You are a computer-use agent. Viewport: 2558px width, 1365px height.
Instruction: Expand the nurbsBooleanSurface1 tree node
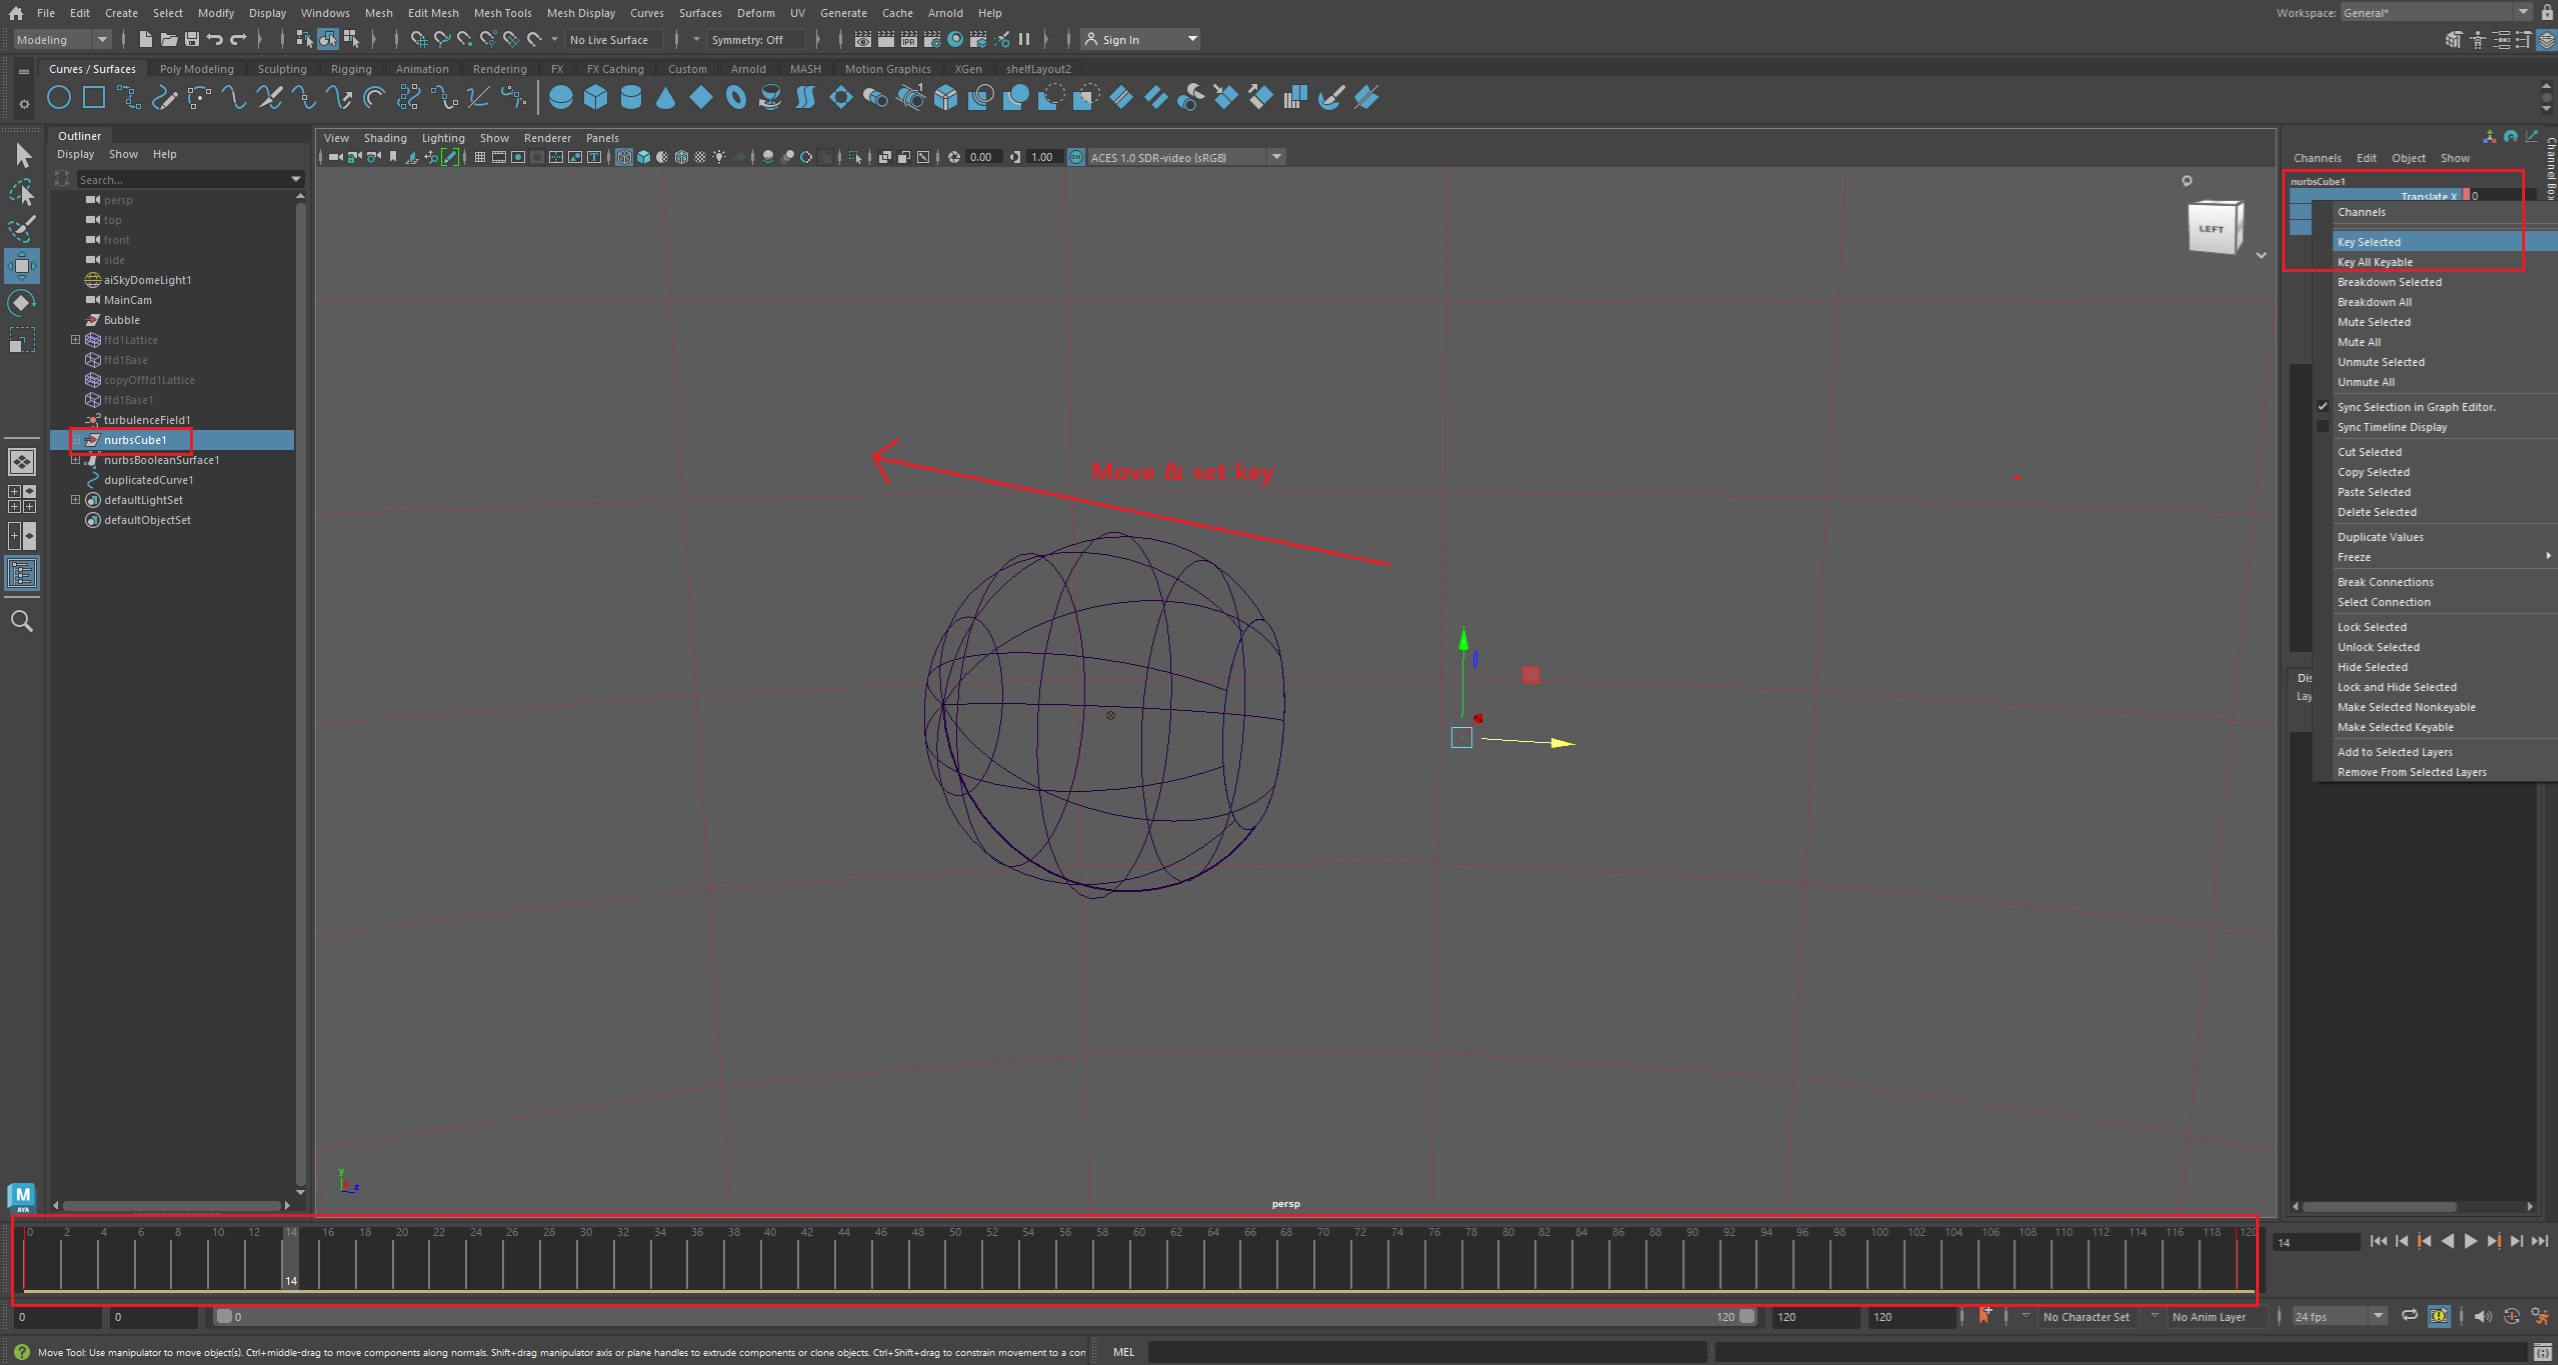coord(75,460)
